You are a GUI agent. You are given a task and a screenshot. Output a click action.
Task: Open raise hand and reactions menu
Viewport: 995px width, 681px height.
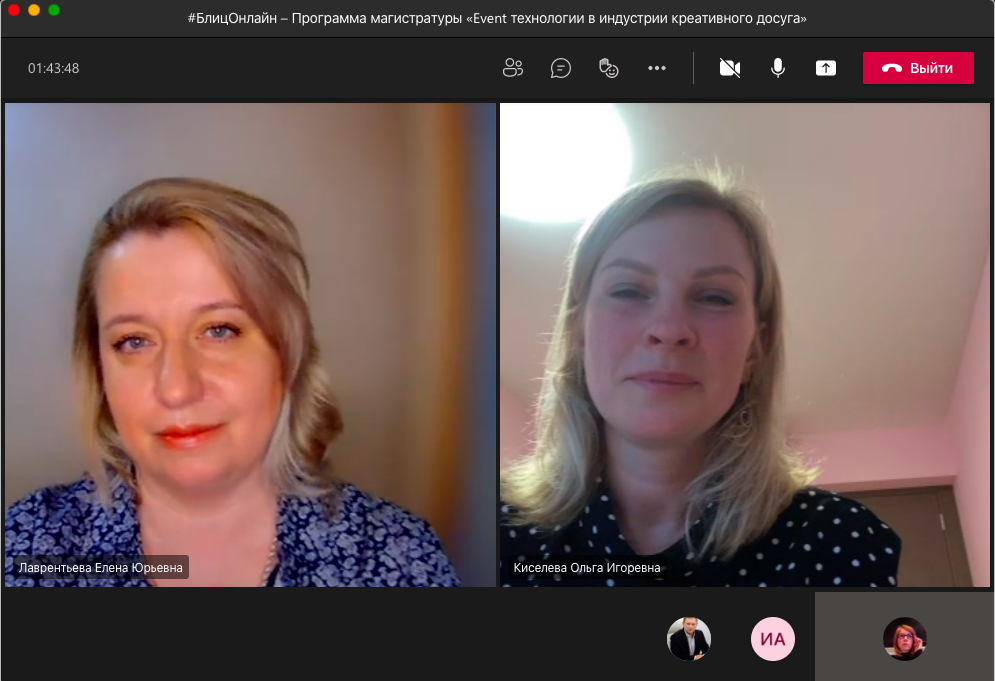pyautogui.click(x=608, y=68)
